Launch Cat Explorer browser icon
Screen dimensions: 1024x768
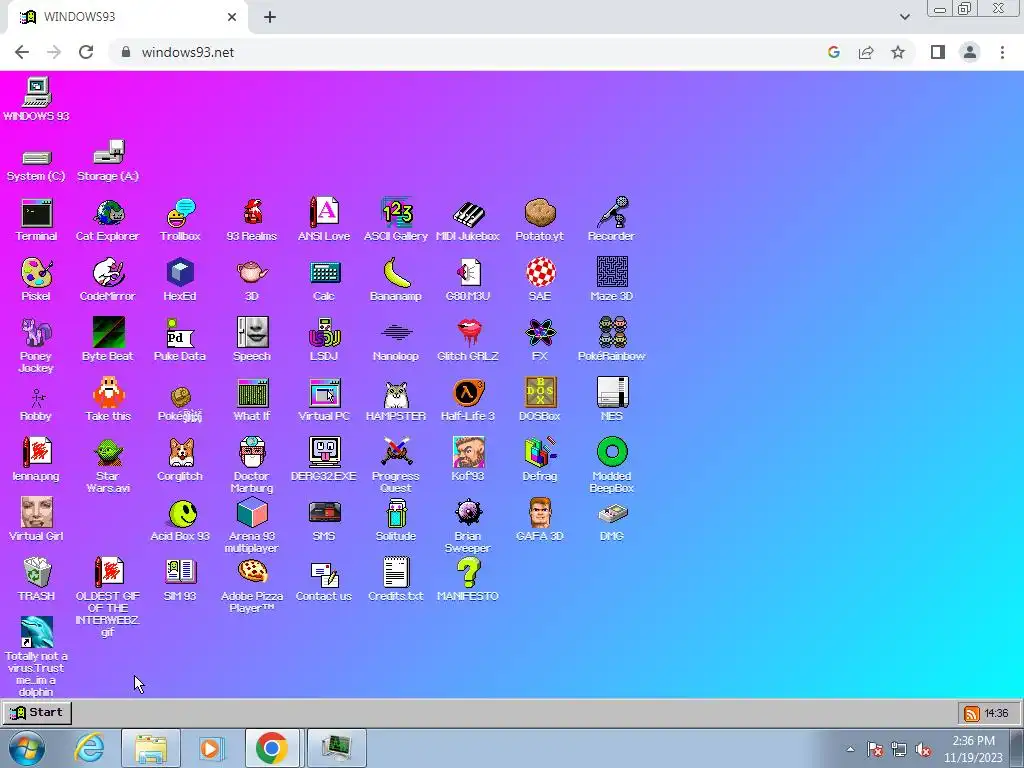tap(108, 213)
